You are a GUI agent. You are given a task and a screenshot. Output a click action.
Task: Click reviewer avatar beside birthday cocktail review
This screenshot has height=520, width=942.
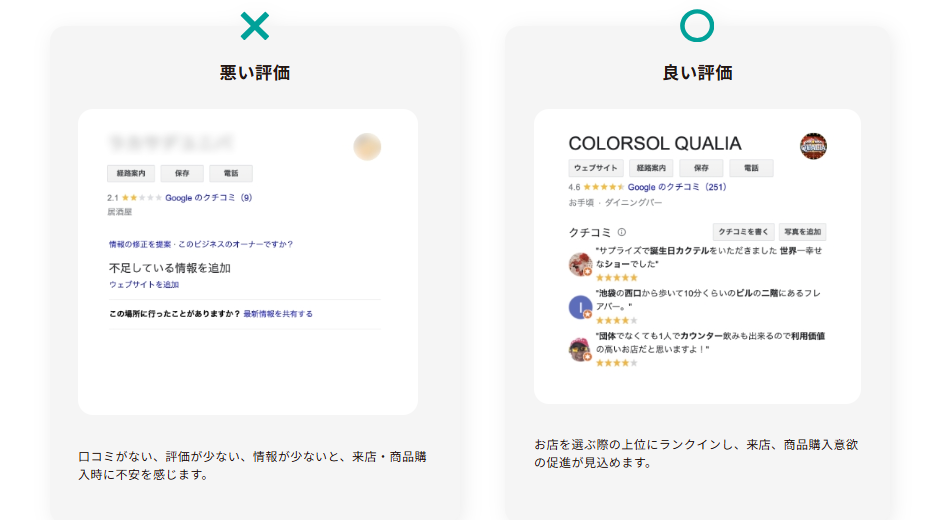point(580,264)
